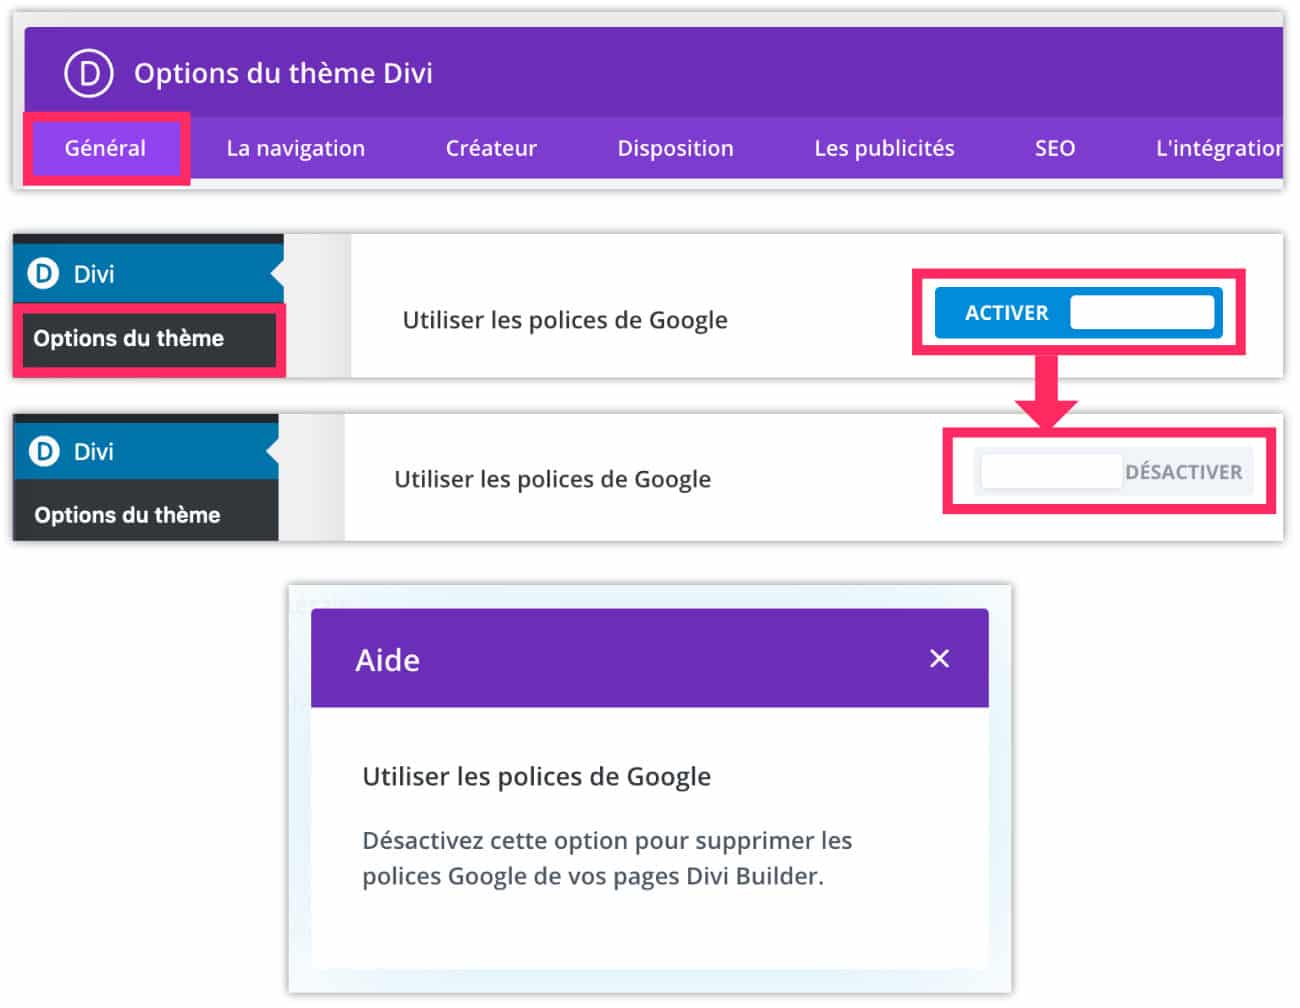This screenshot has height=1008, width=1300.
Task: Open the highlighted Options du thème submenu
Action: pos(149,338)
